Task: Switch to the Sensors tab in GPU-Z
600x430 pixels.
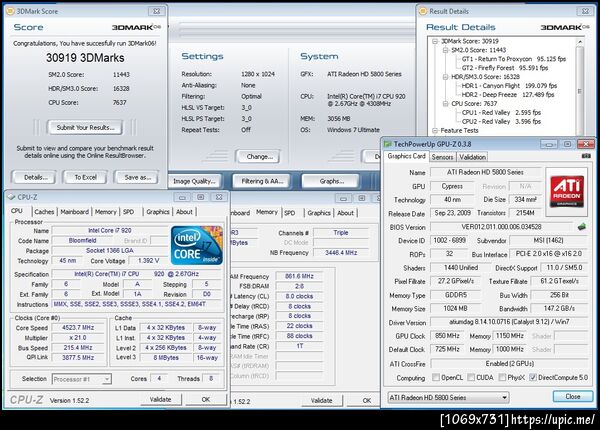Action: 442,157
